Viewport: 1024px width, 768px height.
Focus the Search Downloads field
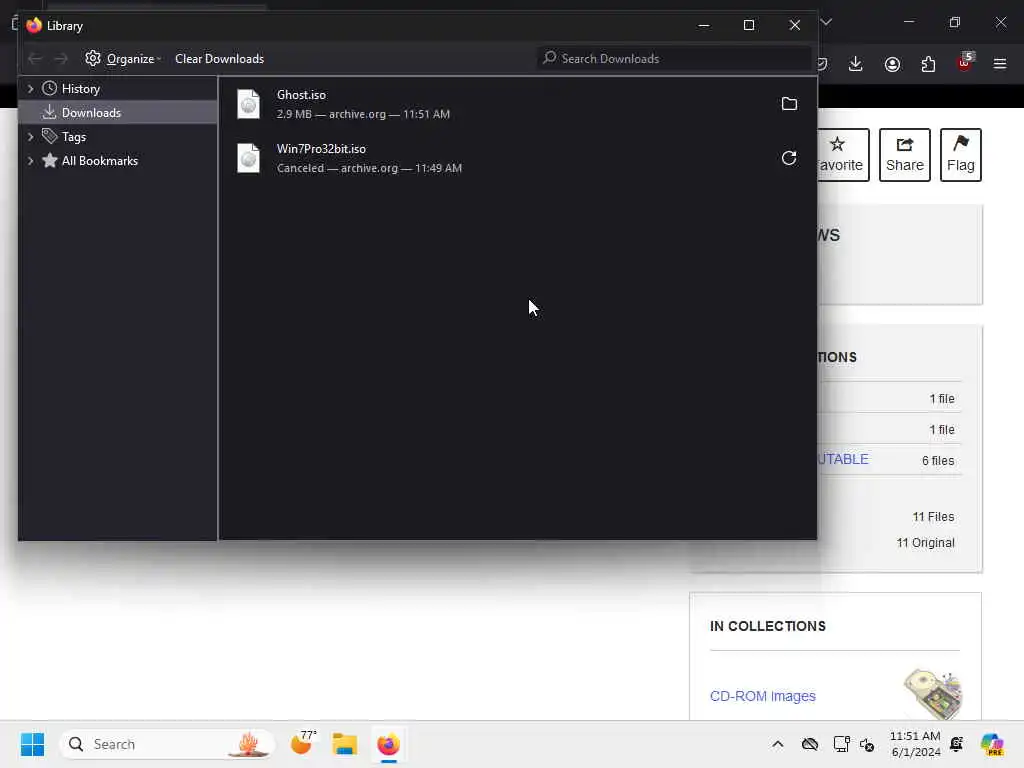673,59
